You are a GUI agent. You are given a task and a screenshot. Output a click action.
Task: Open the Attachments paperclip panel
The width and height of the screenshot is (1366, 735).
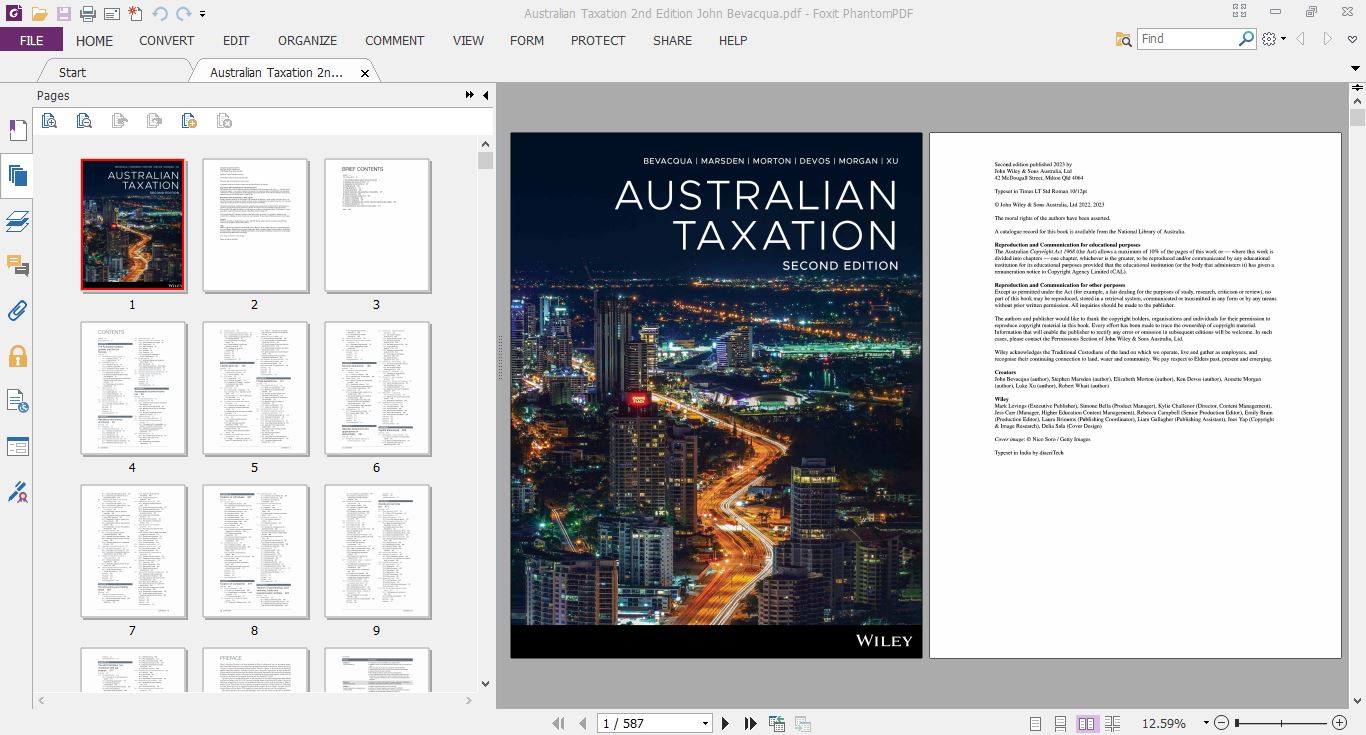[17, 311]
